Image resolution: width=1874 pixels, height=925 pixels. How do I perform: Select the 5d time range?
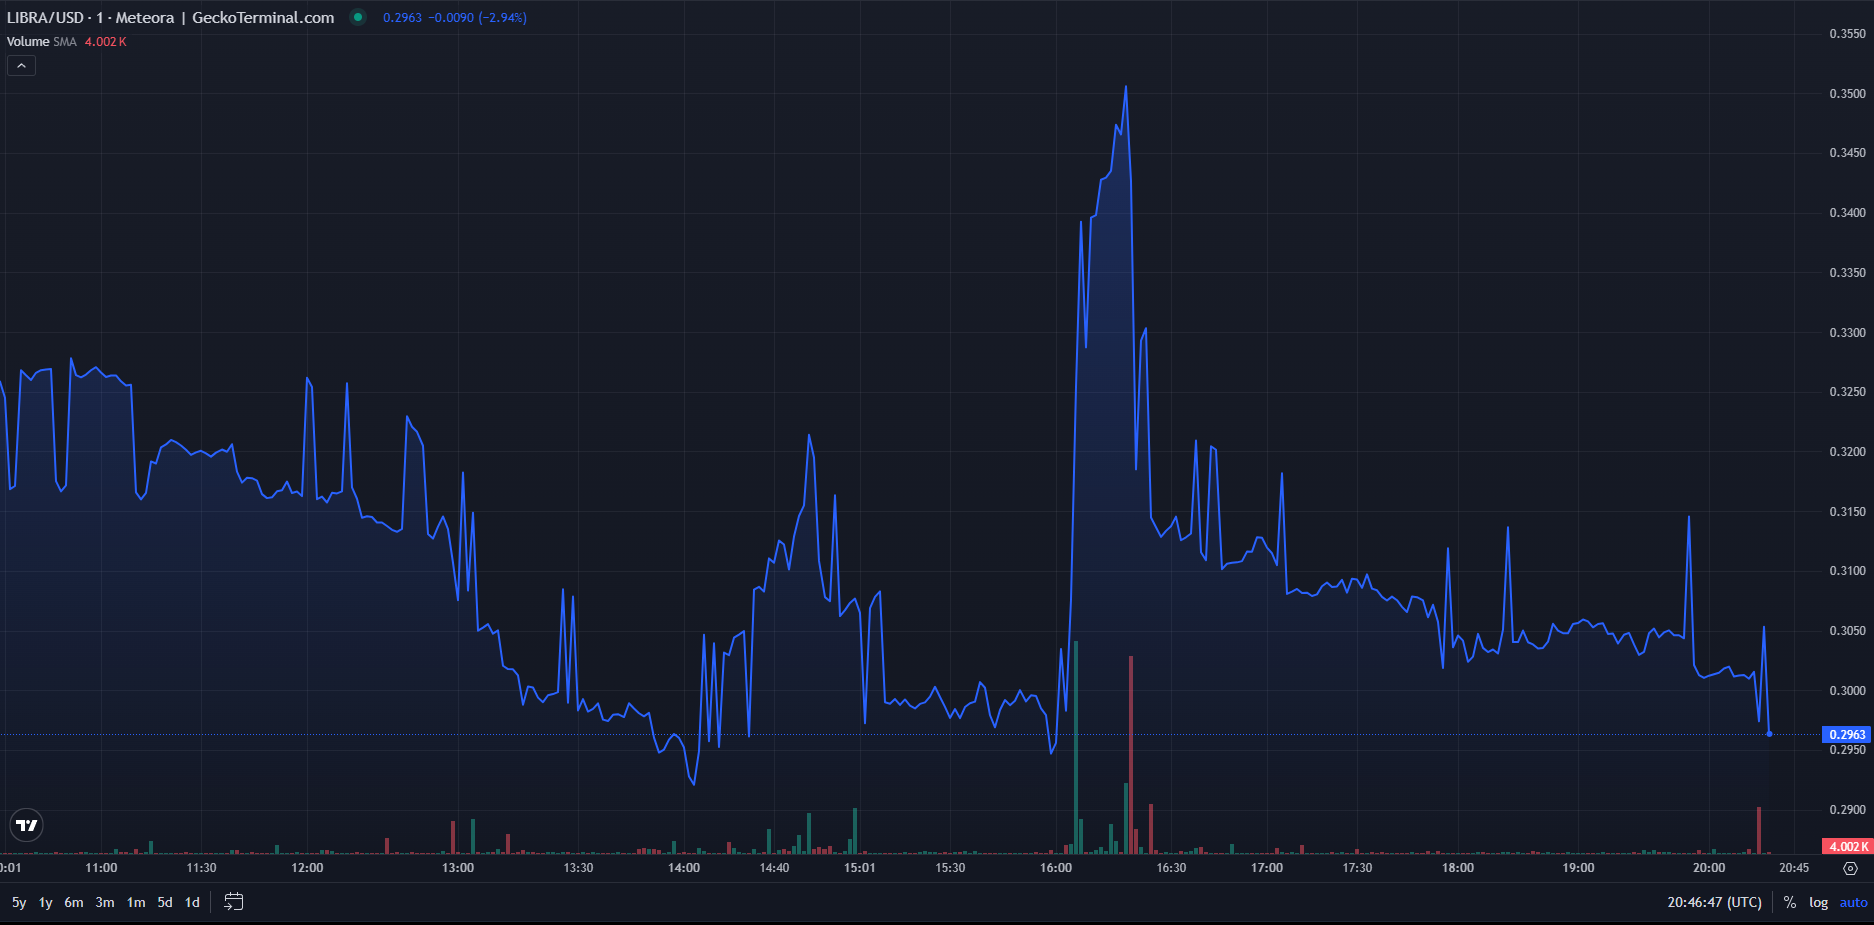point(165,902)
